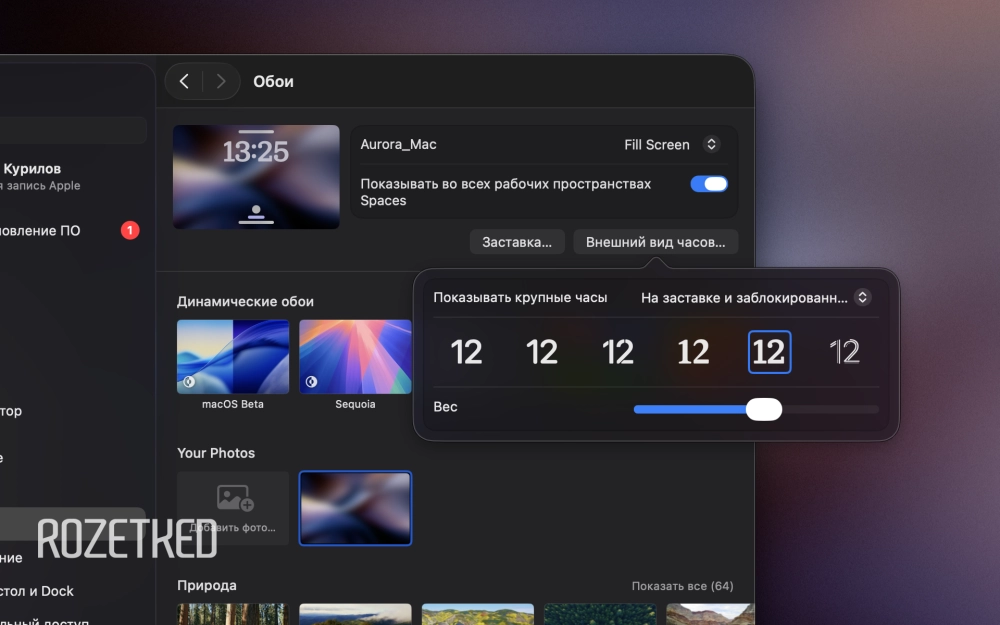1000x625 pixels.
Task: Select the Sequoia dynamic wallpaper
Action: tap(355, 357)
